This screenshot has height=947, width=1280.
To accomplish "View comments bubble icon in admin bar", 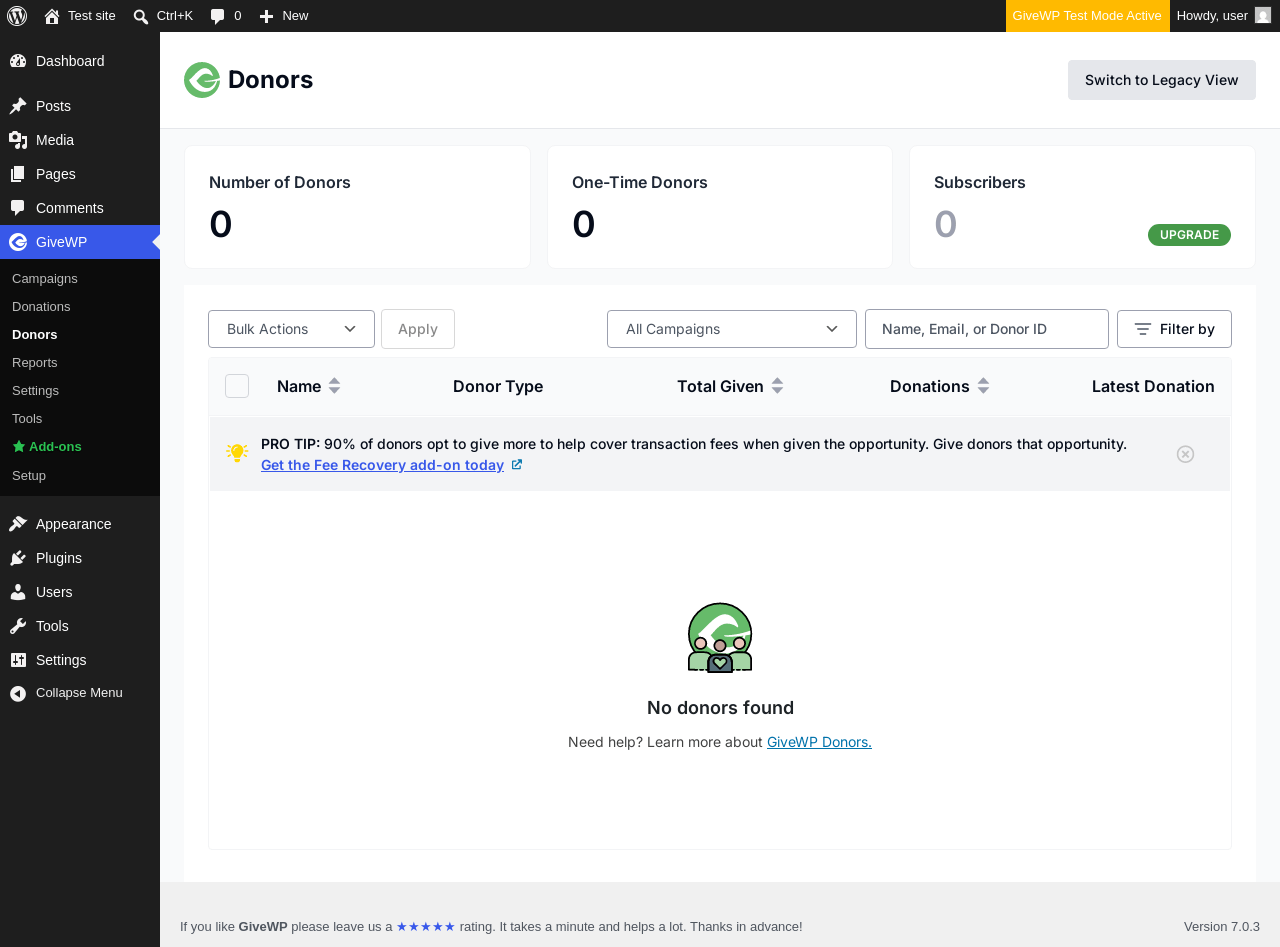I will (x=218, y=16).
